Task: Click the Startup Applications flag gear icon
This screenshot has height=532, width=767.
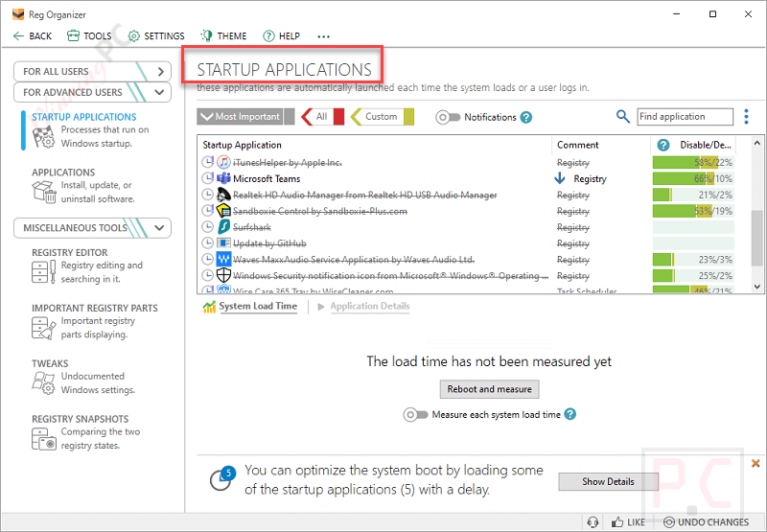Action: coord(44,137)
